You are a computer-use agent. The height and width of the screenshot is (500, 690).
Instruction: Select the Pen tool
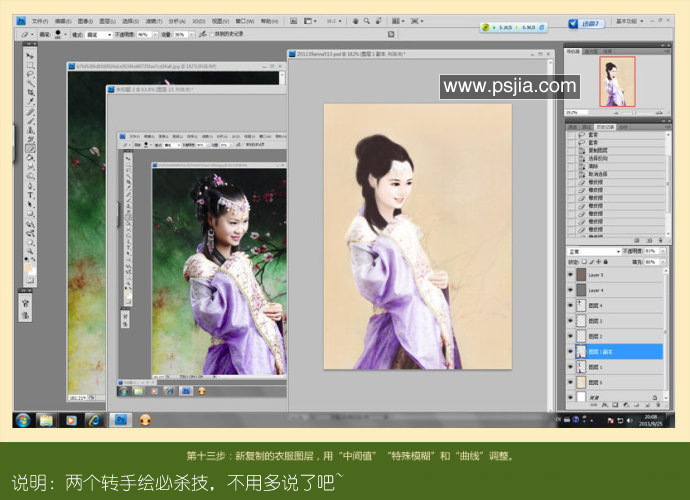[x=30, y=187]
